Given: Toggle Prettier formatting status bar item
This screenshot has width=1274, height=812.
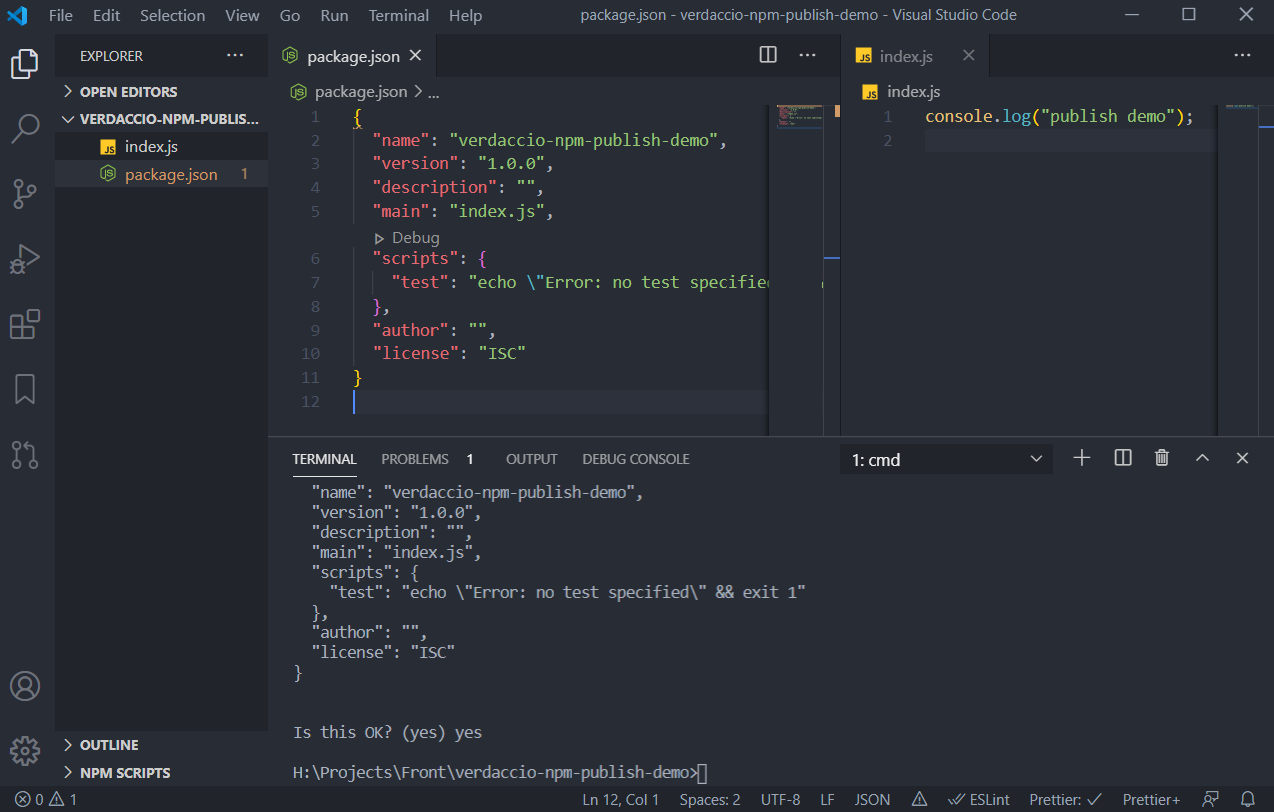Looking at the screenshot, I should (x=1066, y=799).
